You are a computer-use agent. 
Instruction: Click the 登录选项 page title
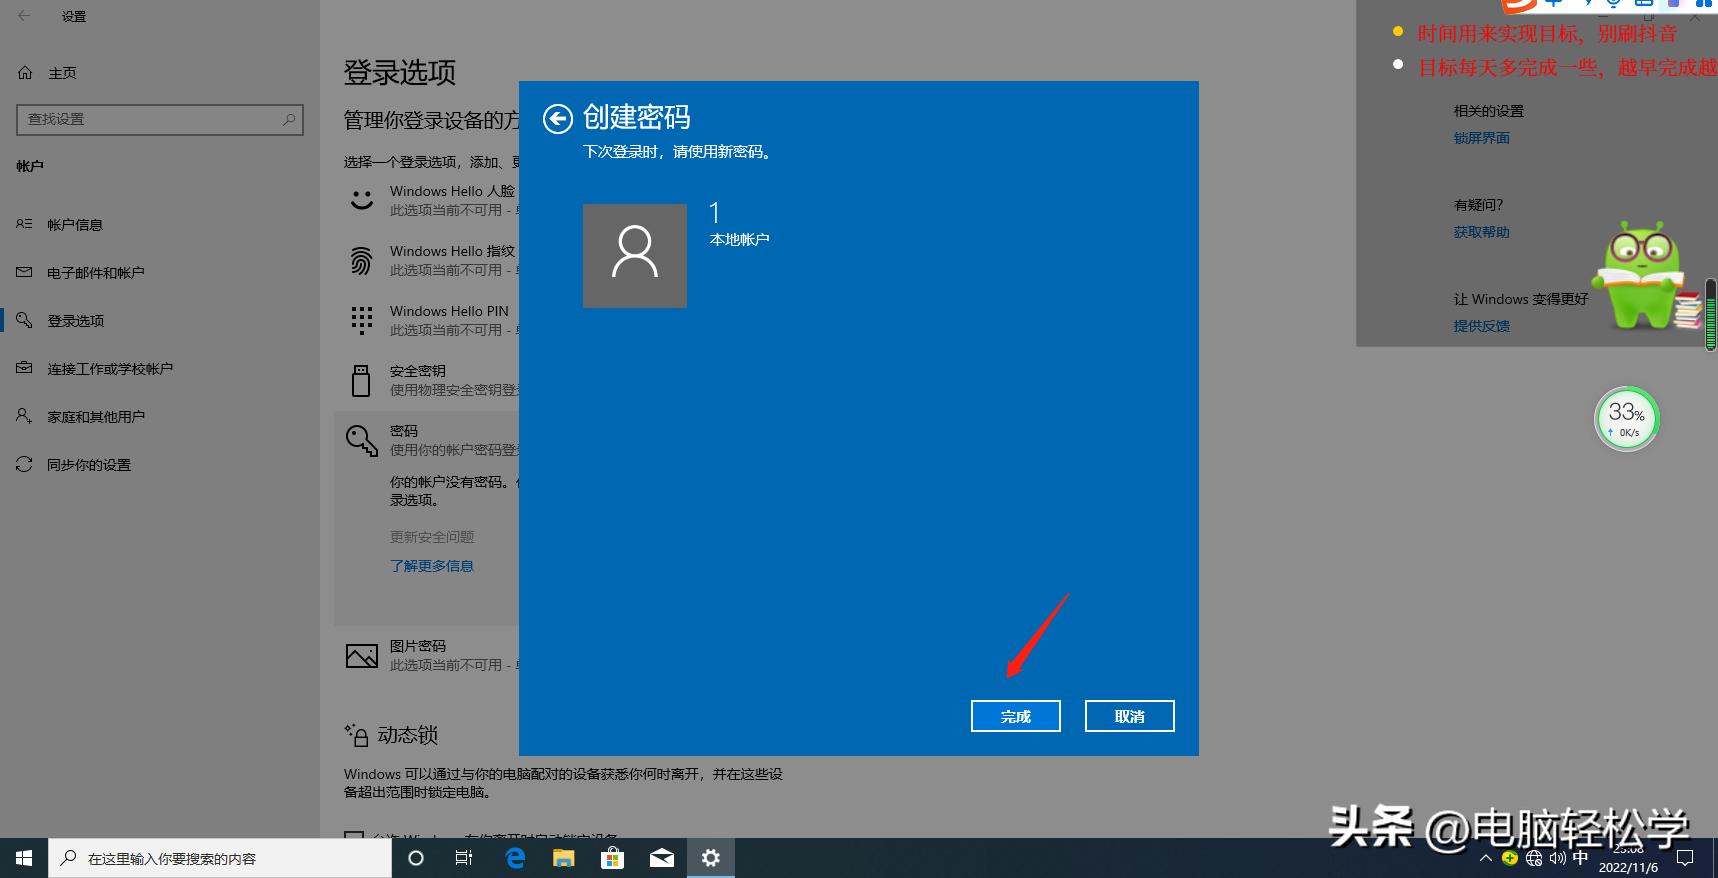400,72
